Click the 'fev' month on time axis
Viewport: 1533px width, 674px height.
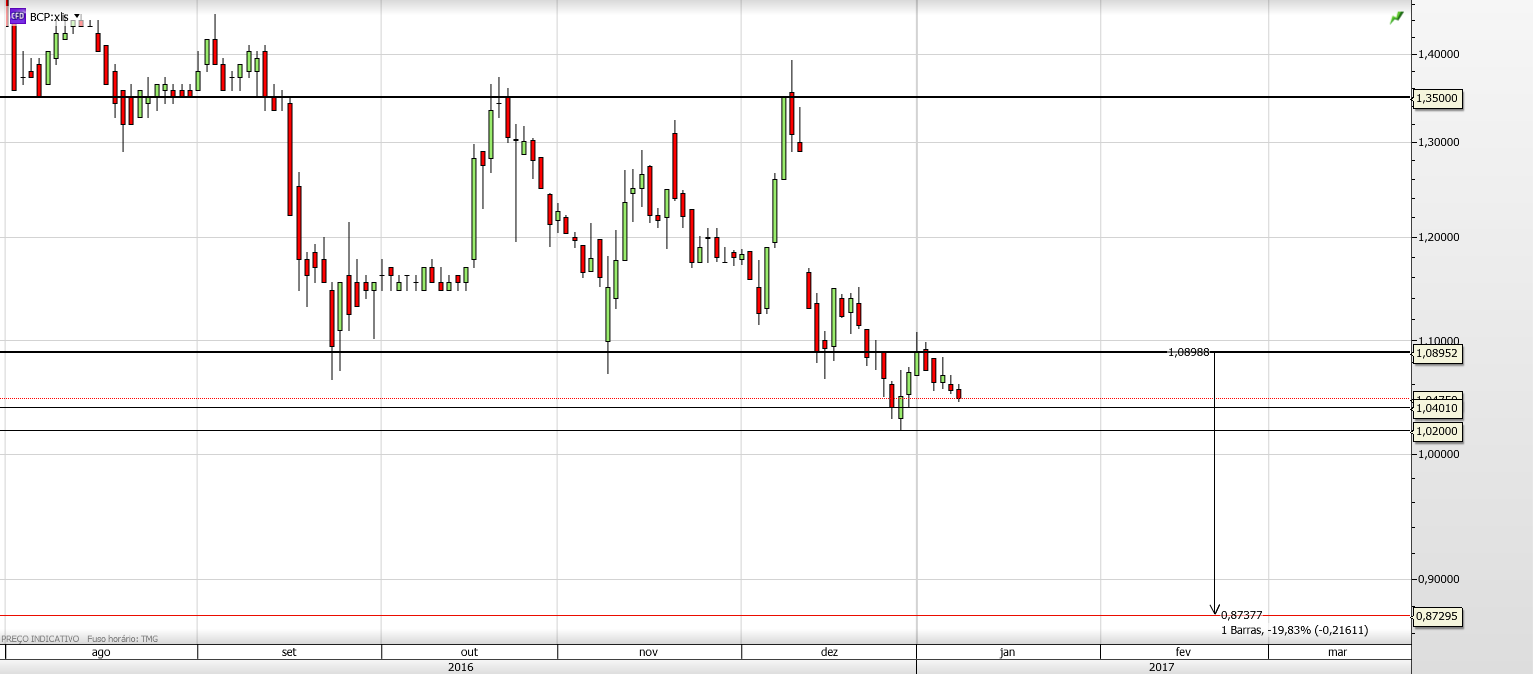[1183, 652]
